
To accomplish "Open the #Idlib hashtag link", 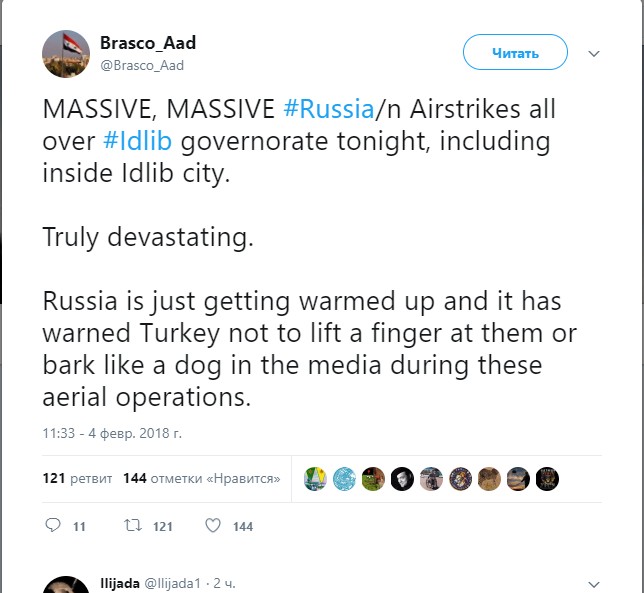I will click(x=138, y=140).
